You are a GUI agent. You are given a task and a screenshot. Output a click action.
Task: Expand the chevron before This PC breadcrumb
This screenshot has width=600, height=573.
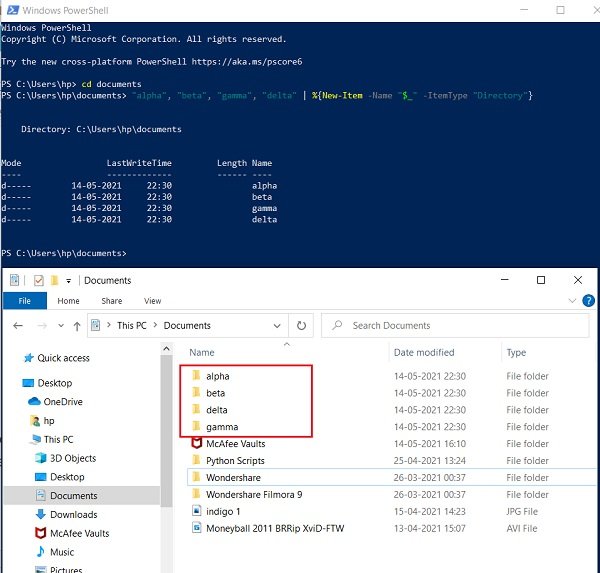109,325
